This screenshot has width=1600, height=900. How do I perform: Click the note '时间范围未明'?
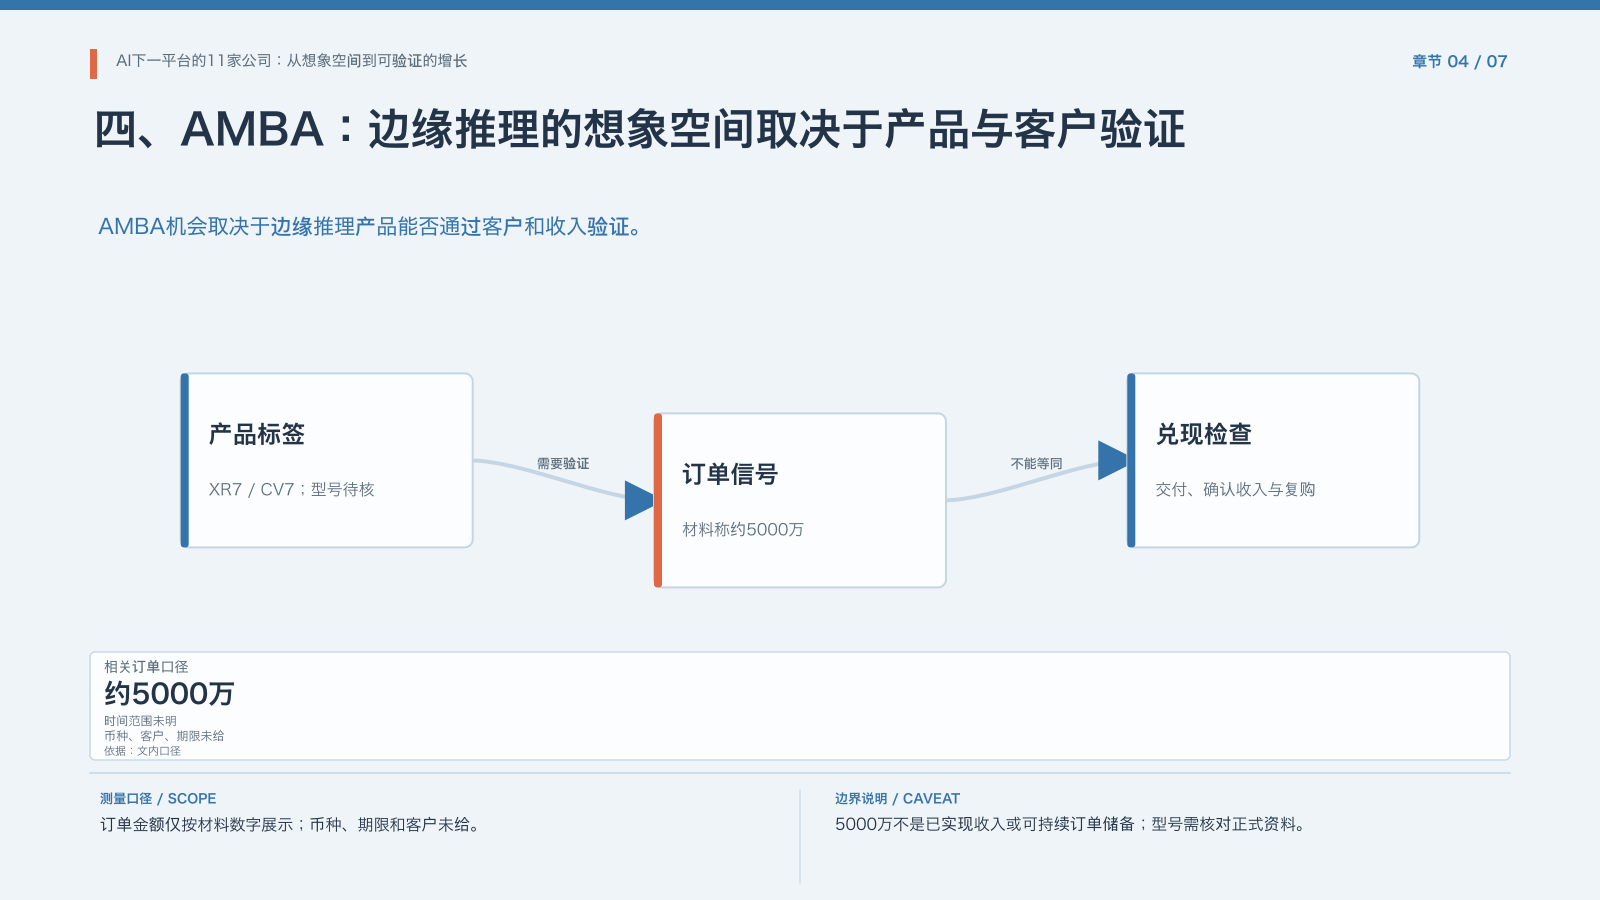[140, 721]
